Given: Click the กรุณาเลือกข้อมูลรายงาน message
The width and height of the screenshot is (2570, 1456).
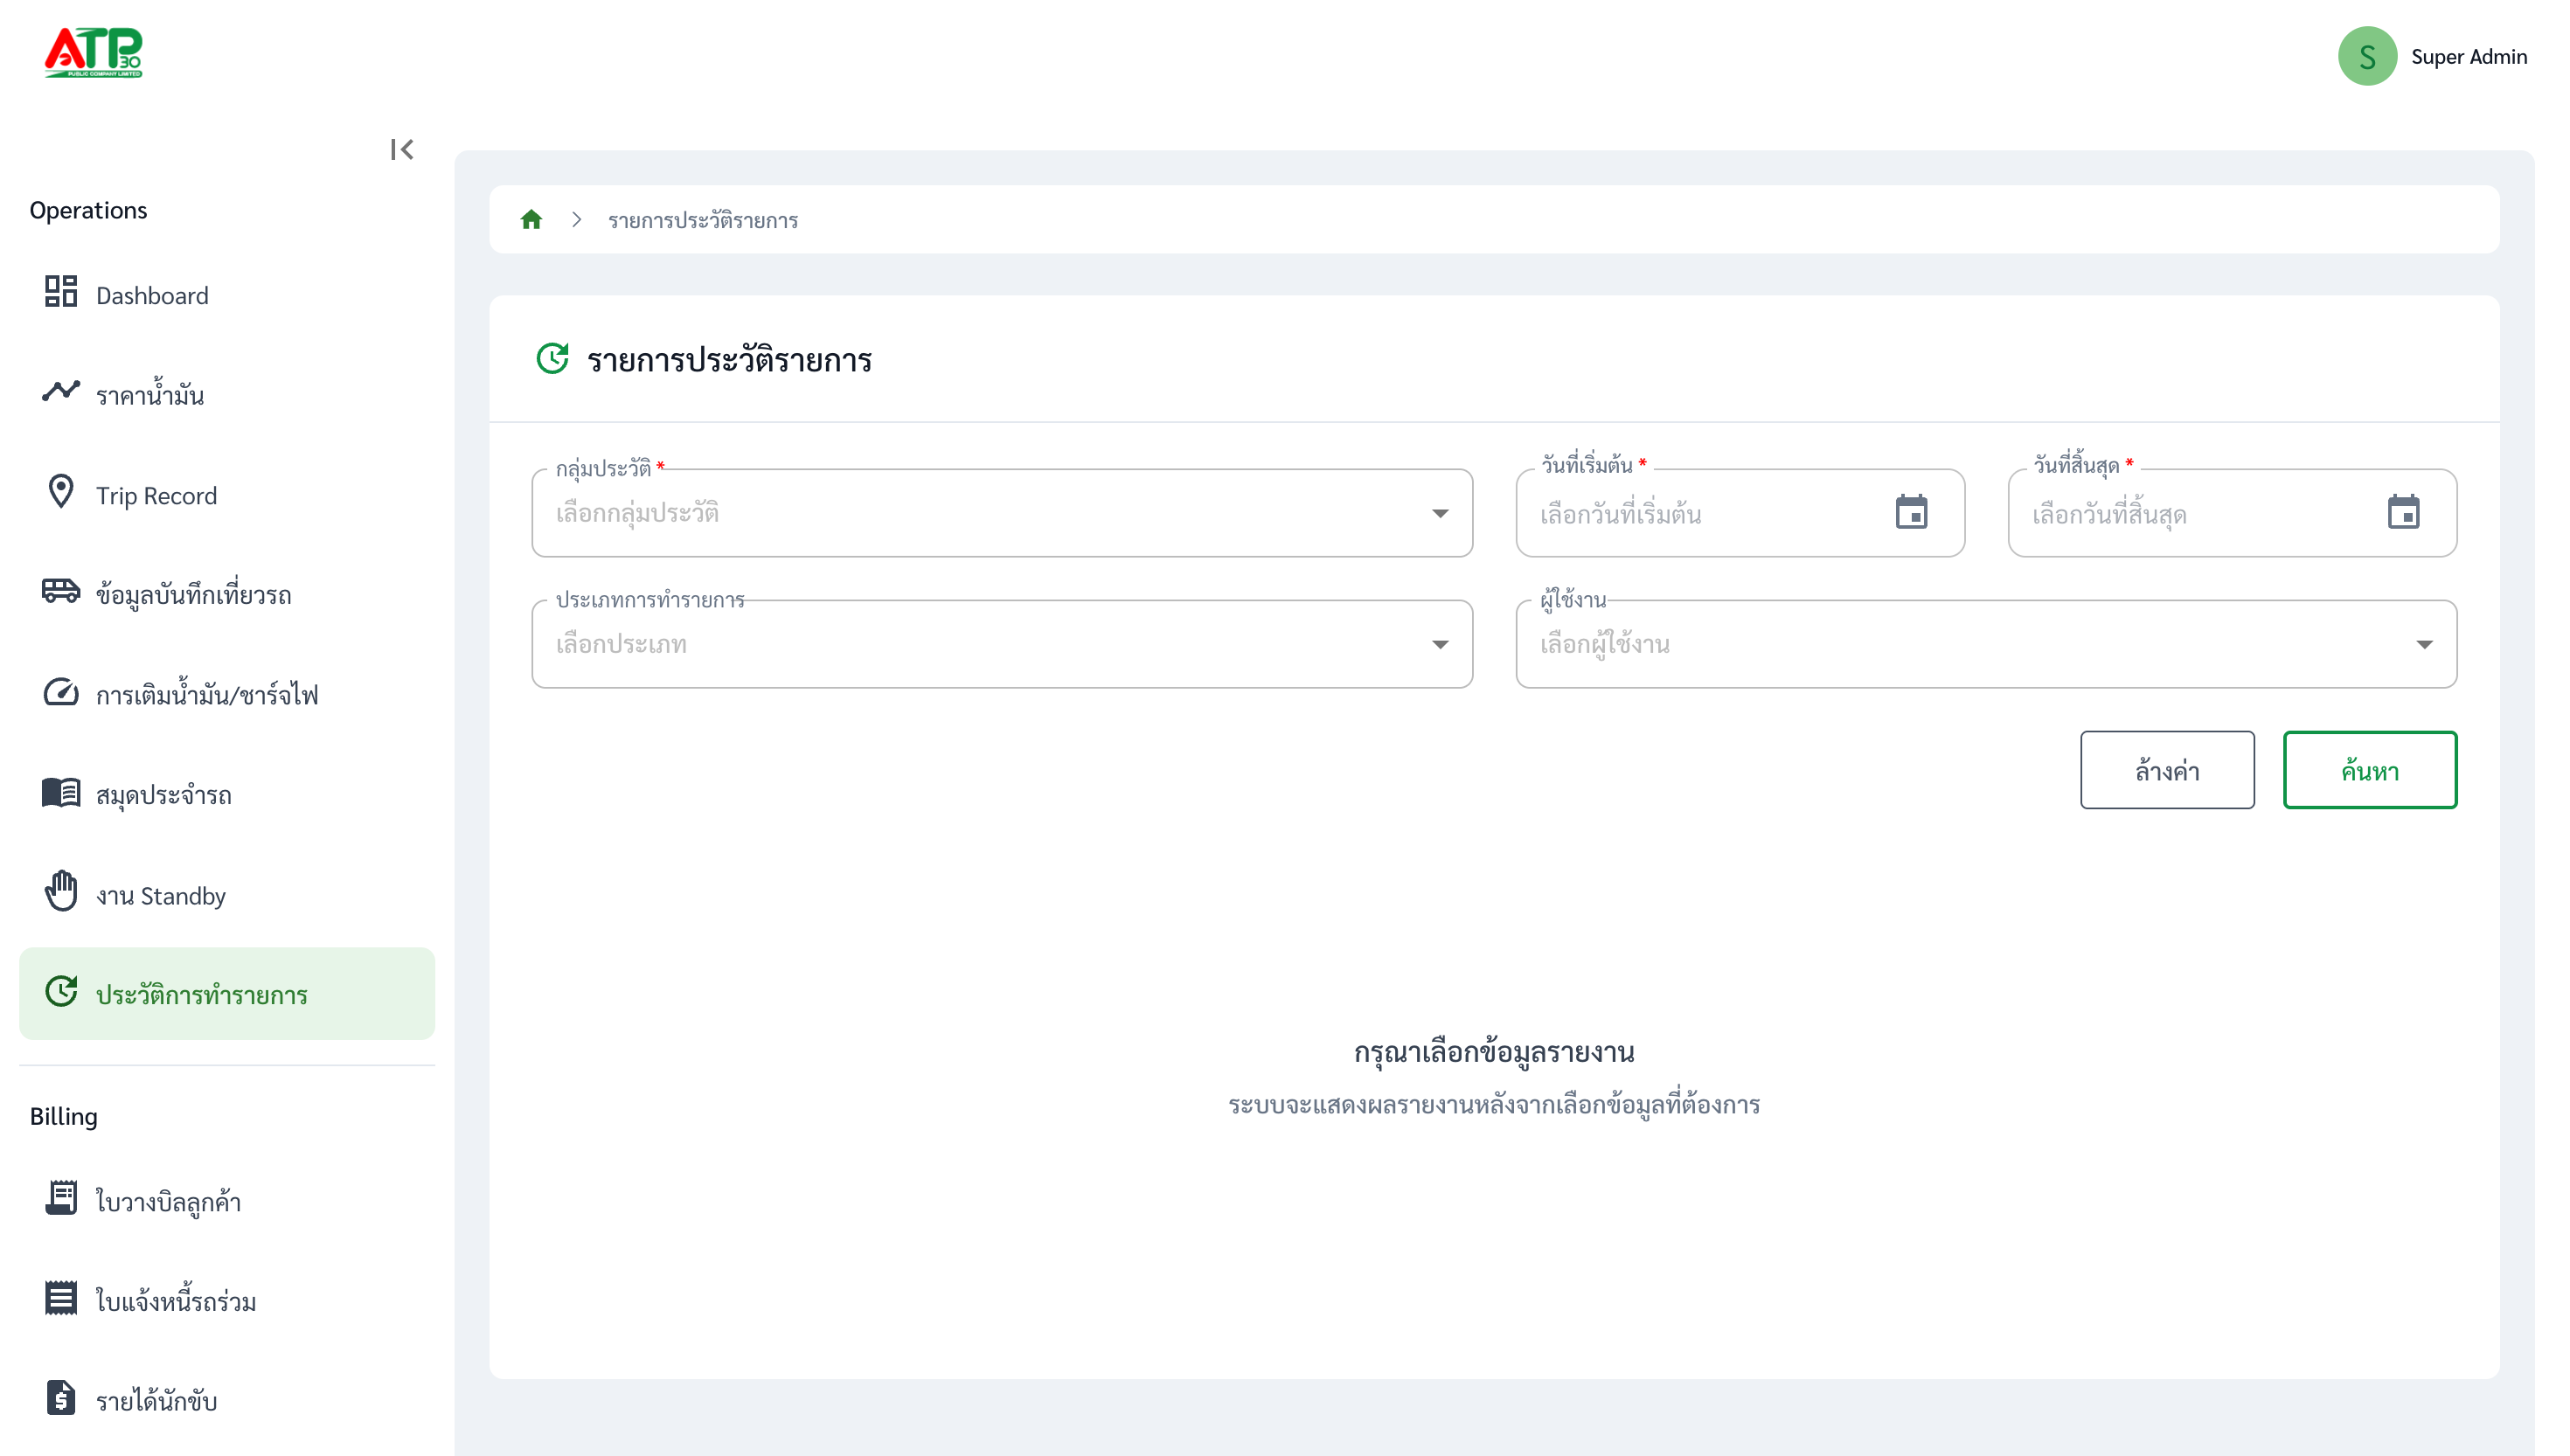Looking at the screenshot, I should click(1494, 1052).
